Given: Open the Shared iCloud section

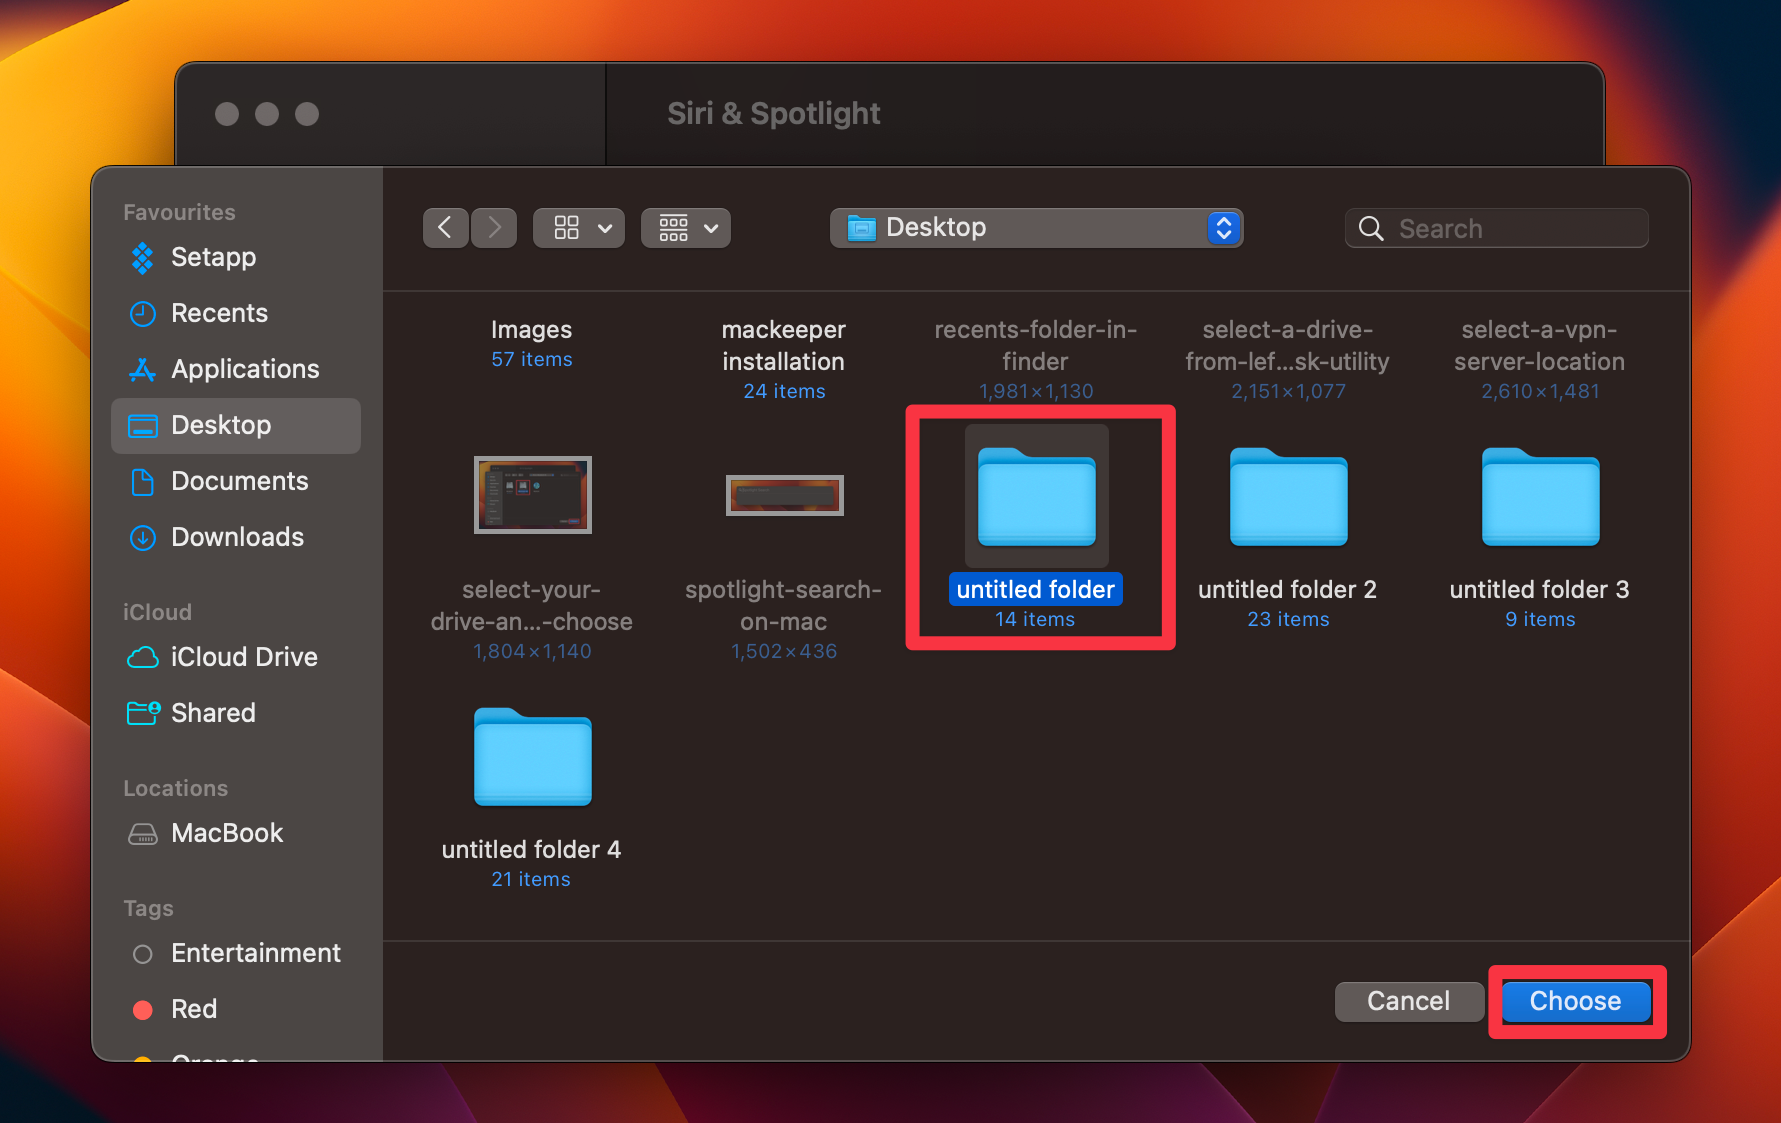Looking at the screenshot, I should (213, 713).
